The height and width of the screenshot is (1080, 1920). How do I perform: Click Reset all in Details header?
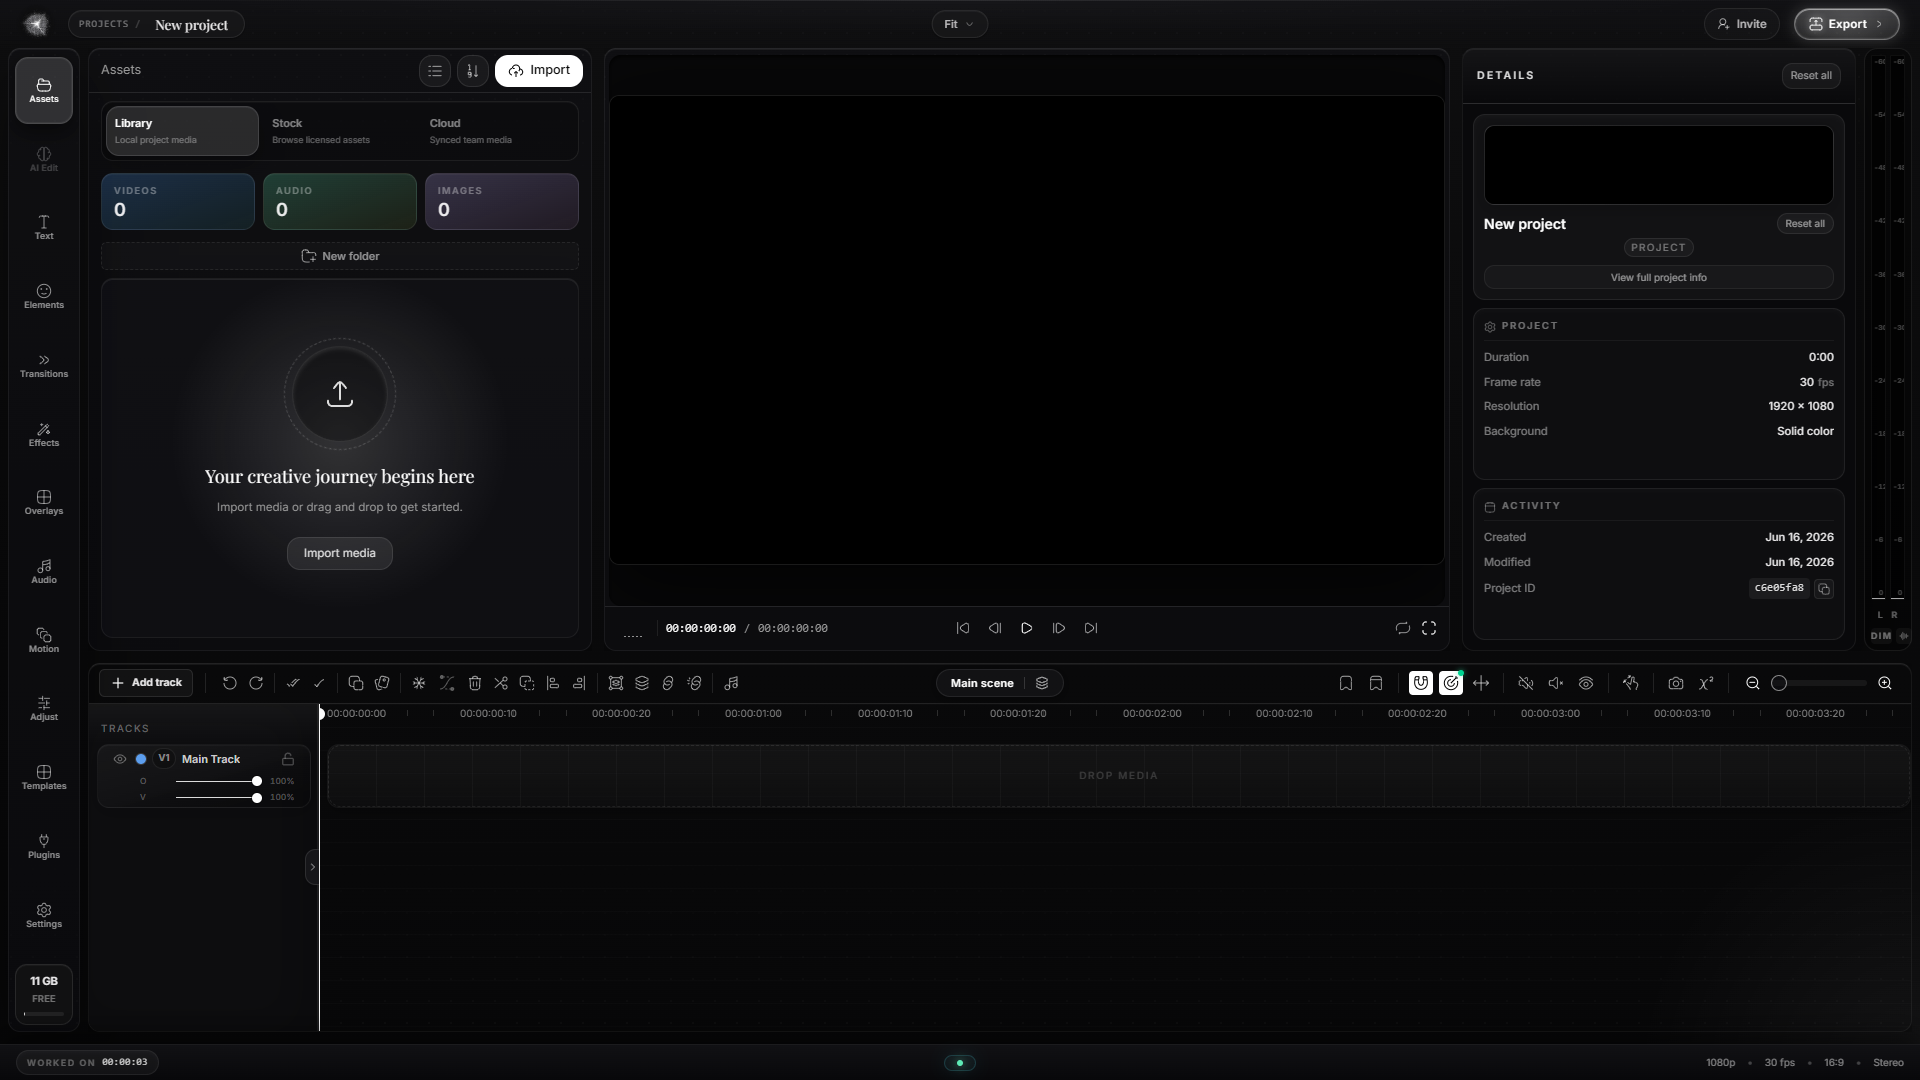coord(1811,76)
